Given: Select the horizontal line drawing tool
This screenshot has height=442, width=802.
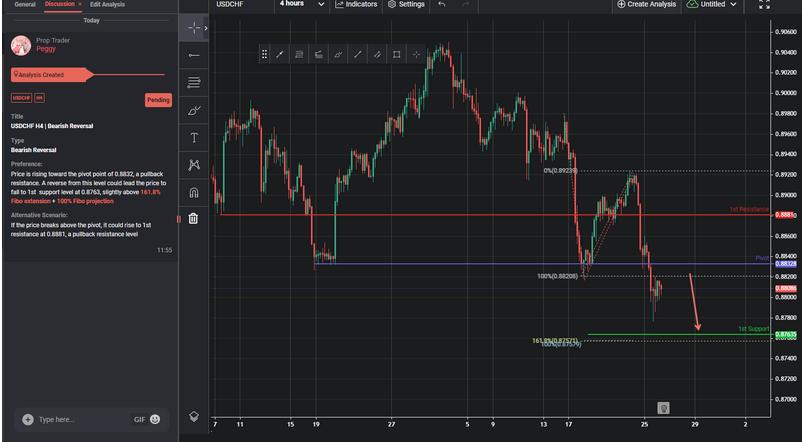Looking at the screenshot, I should coord(194,55).
